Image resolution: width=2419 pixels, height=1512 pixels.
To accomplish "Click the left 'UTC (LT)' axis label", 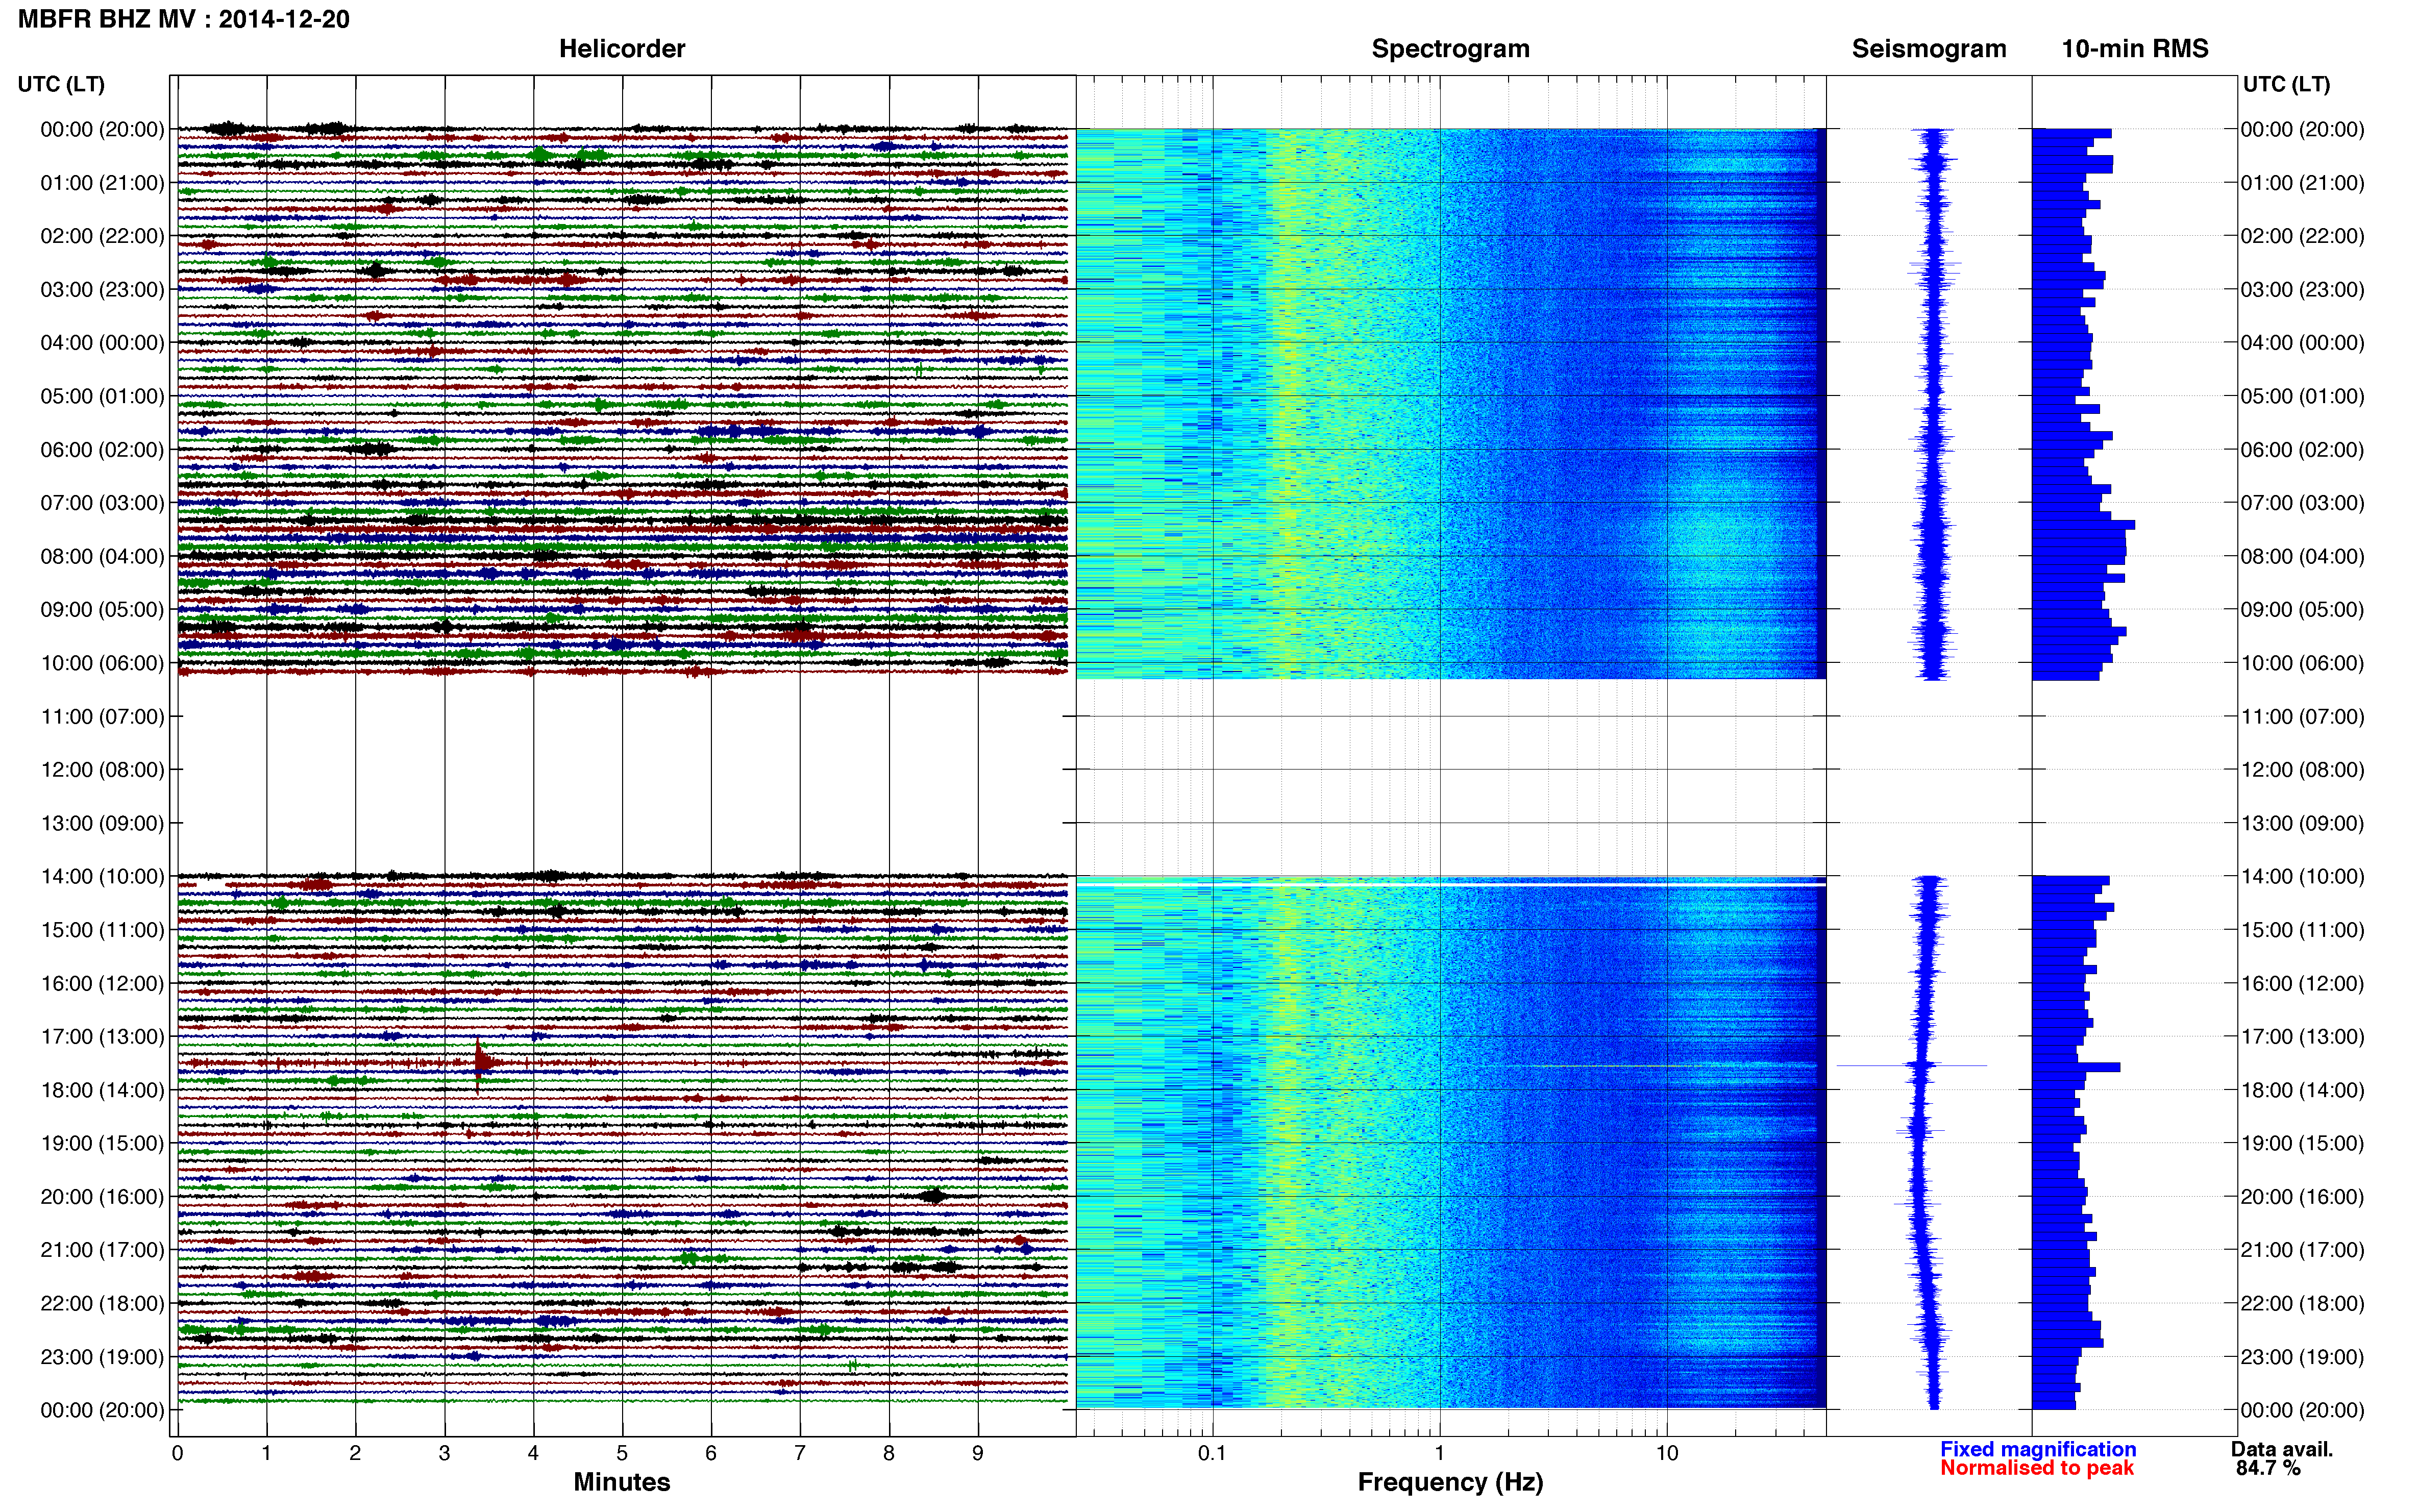I will (61, 84).
